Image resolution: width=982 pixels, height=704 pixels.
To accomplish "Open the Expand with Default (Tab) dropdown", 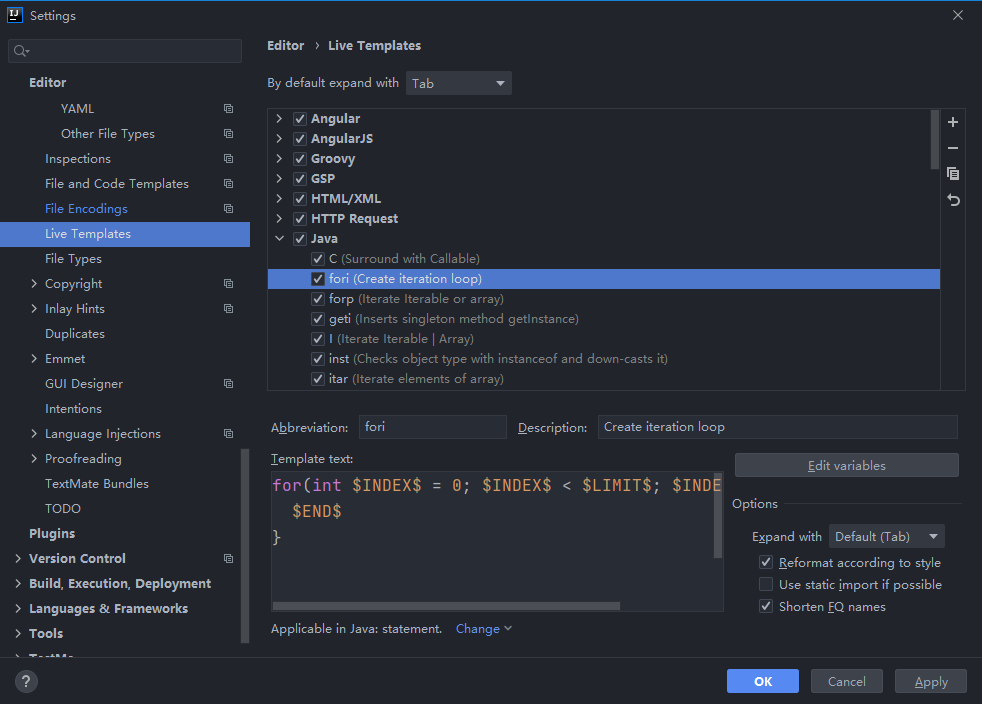I will pyautogui.click(x=886, y=537).
